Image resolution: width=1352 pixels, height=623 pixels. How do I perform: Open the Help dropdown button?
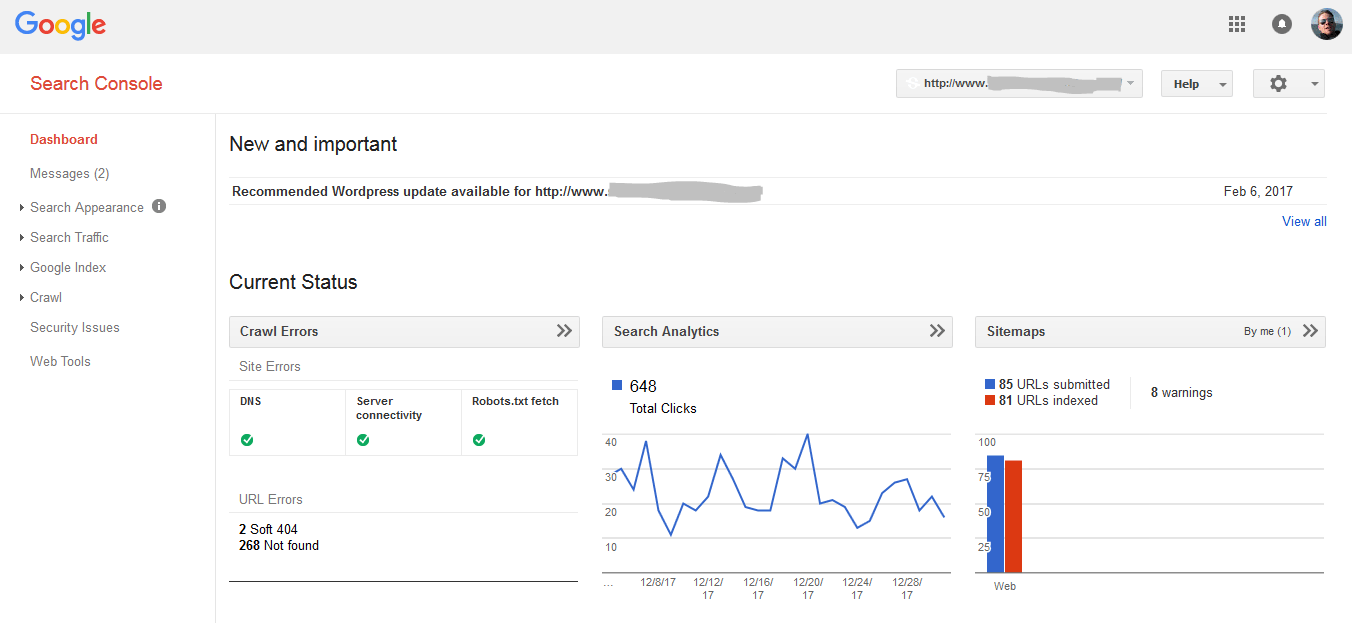click(1196, 84)
